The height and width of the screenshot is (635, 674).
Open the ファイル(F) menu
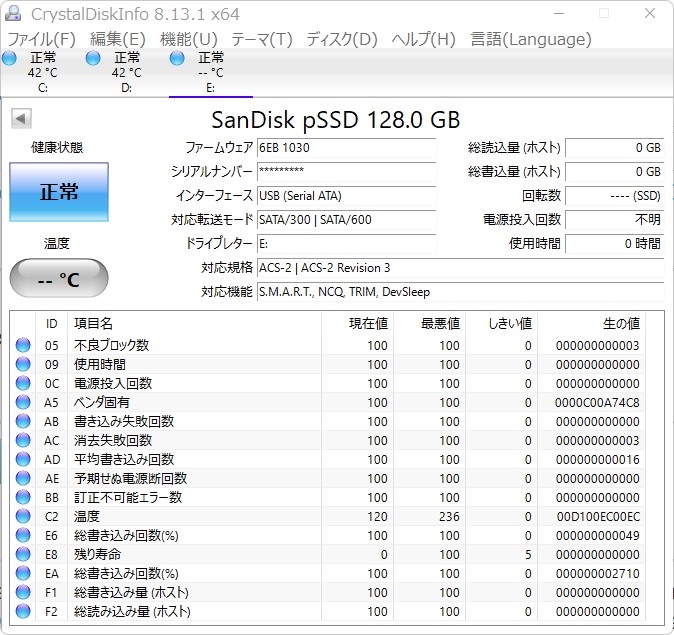tap(41, 39)
